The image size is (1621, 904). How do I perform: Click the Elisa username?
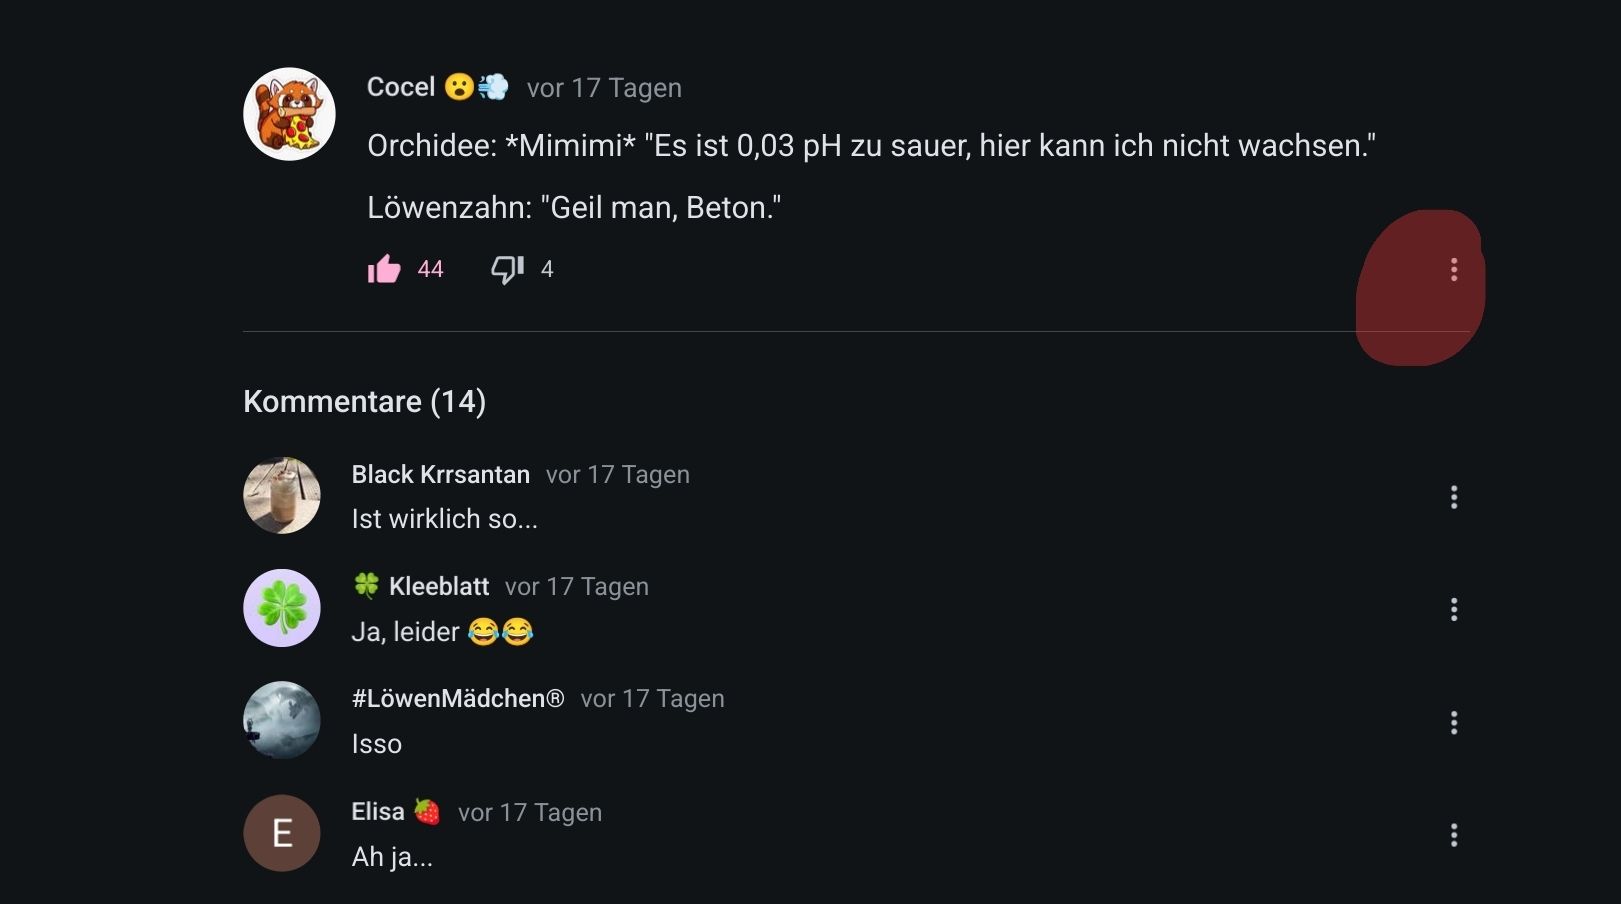pos(378,812)
